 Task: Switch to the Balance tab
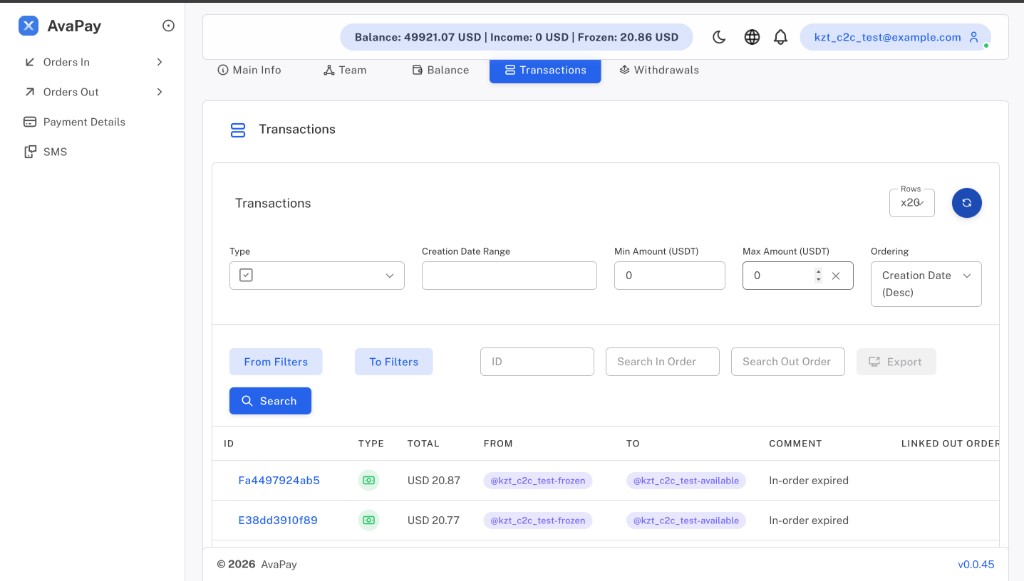pyautogui.click(x=440, y=70)
